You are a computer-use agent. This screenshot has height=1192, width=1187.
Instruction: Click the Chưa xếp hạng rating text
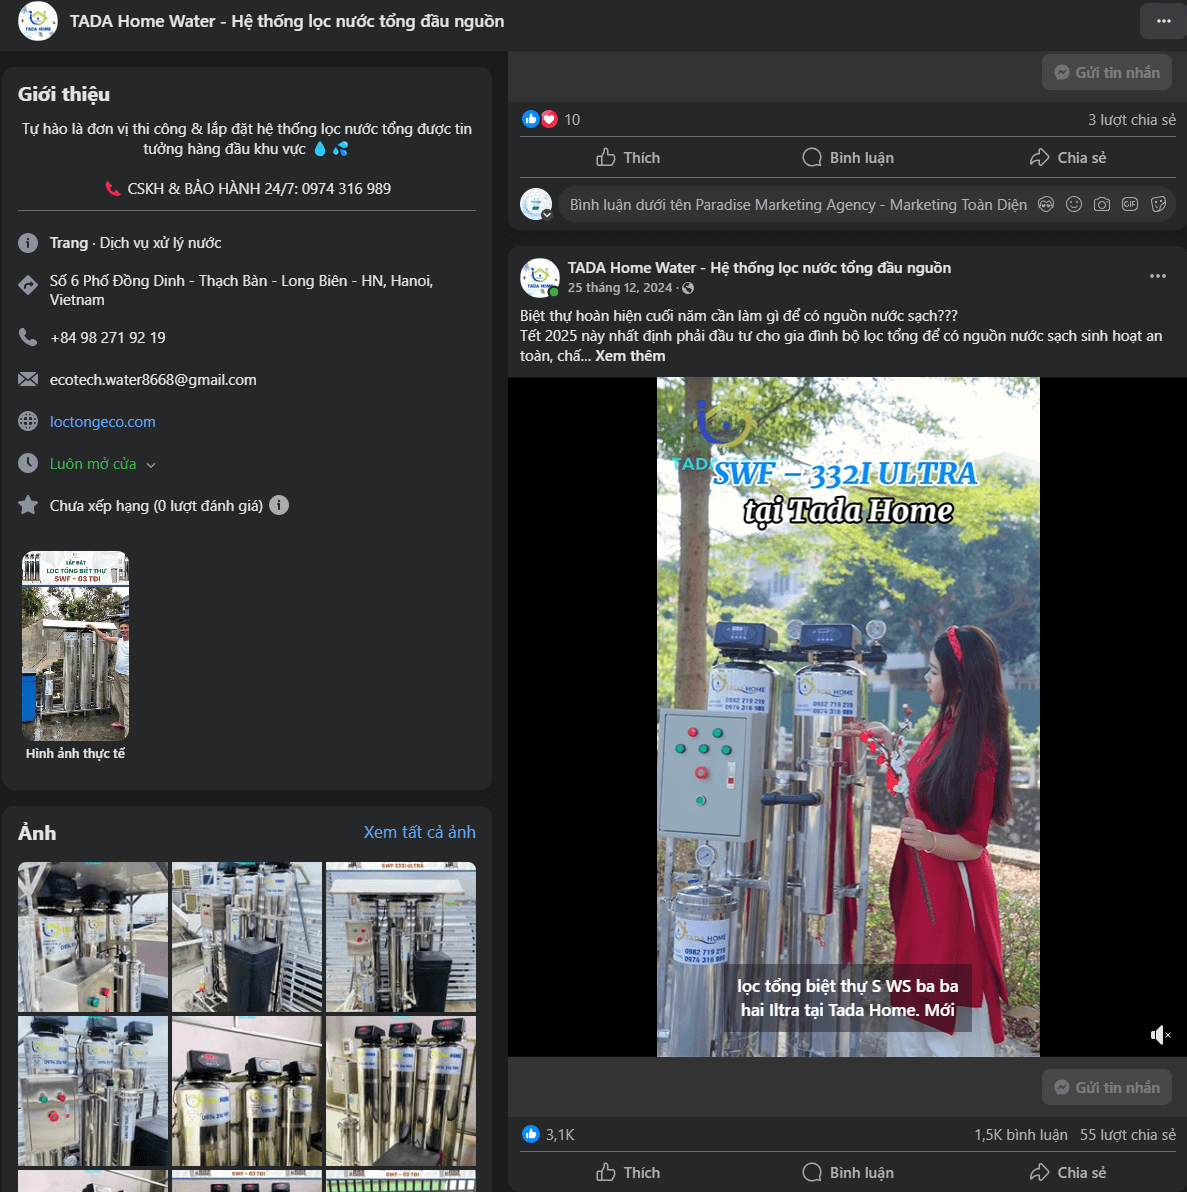(x=156, y=506)
